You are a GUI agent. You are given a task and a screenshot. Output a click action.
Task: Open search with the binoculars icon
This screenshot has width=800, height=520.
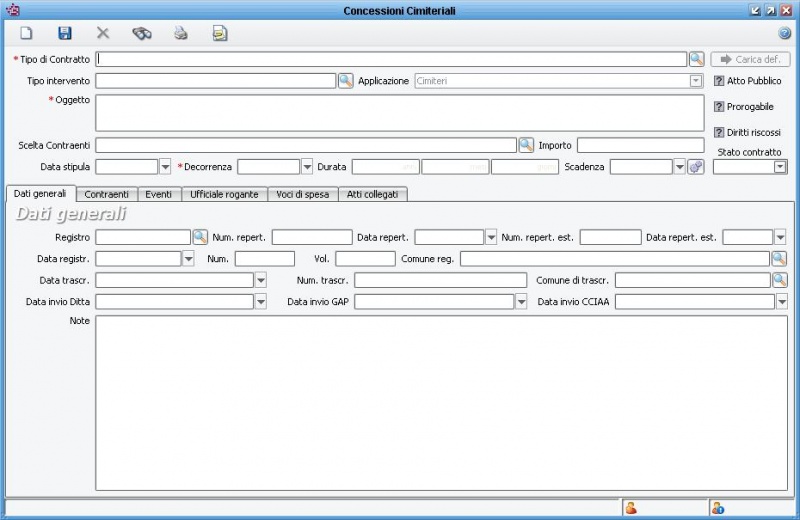tap(142, 33)
